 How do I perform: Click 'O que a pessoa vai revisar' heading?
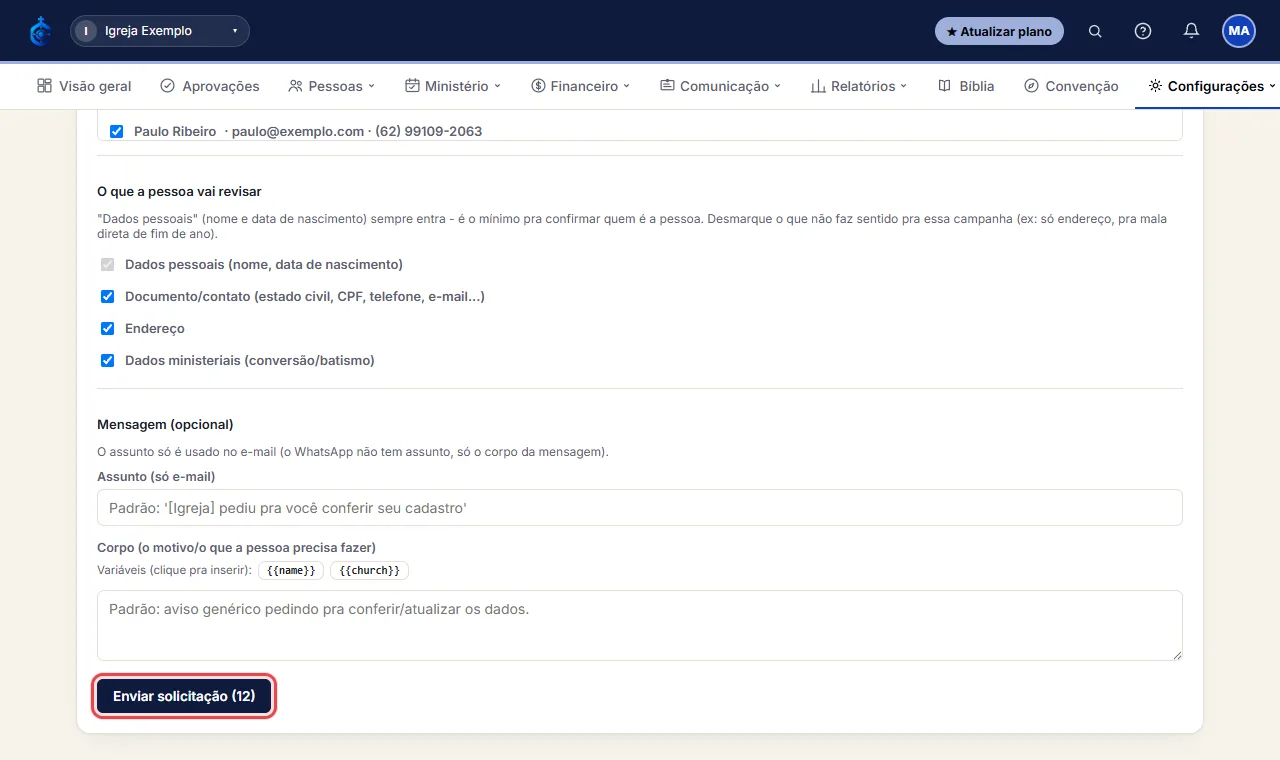[x=179, y=191]
